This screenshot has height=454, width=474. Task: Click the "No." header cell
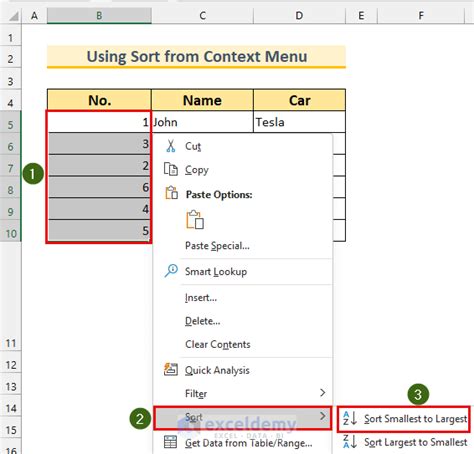point(99,100)
